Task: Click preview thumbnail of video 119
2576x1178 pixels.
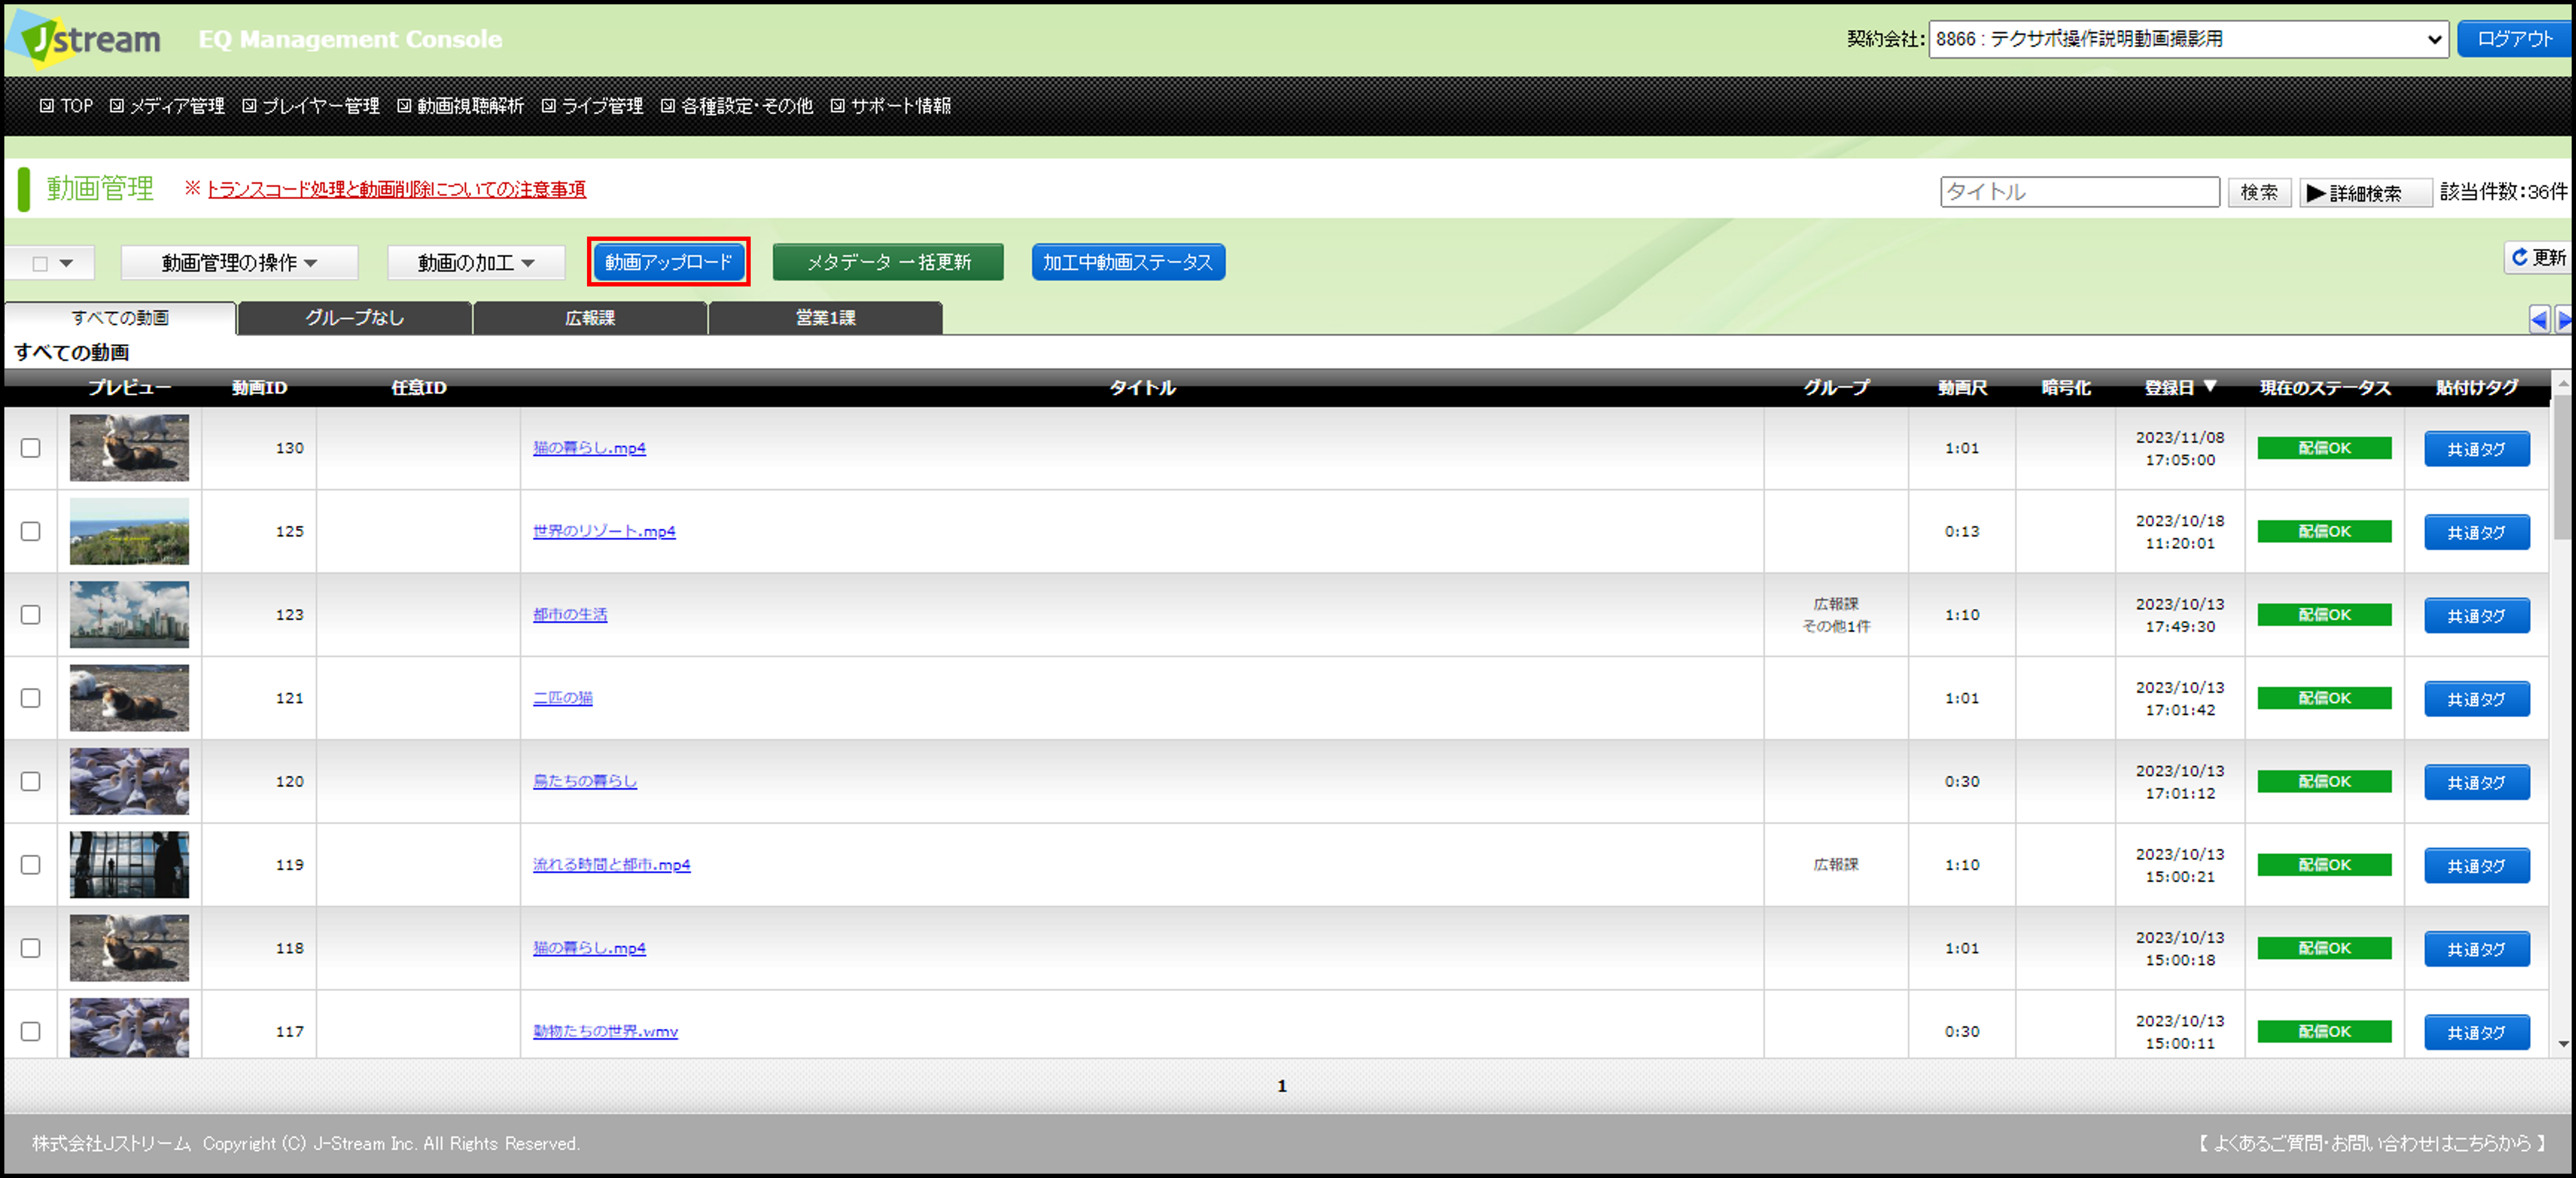Action: (129, 864)
